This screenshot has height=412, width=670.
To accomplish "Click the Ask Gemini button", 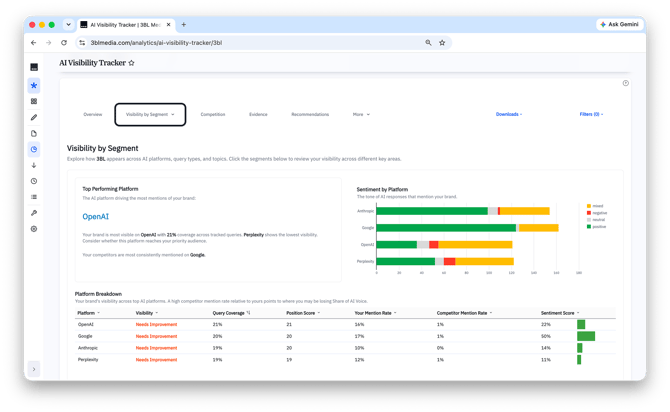I will click(x=619, y=24).
